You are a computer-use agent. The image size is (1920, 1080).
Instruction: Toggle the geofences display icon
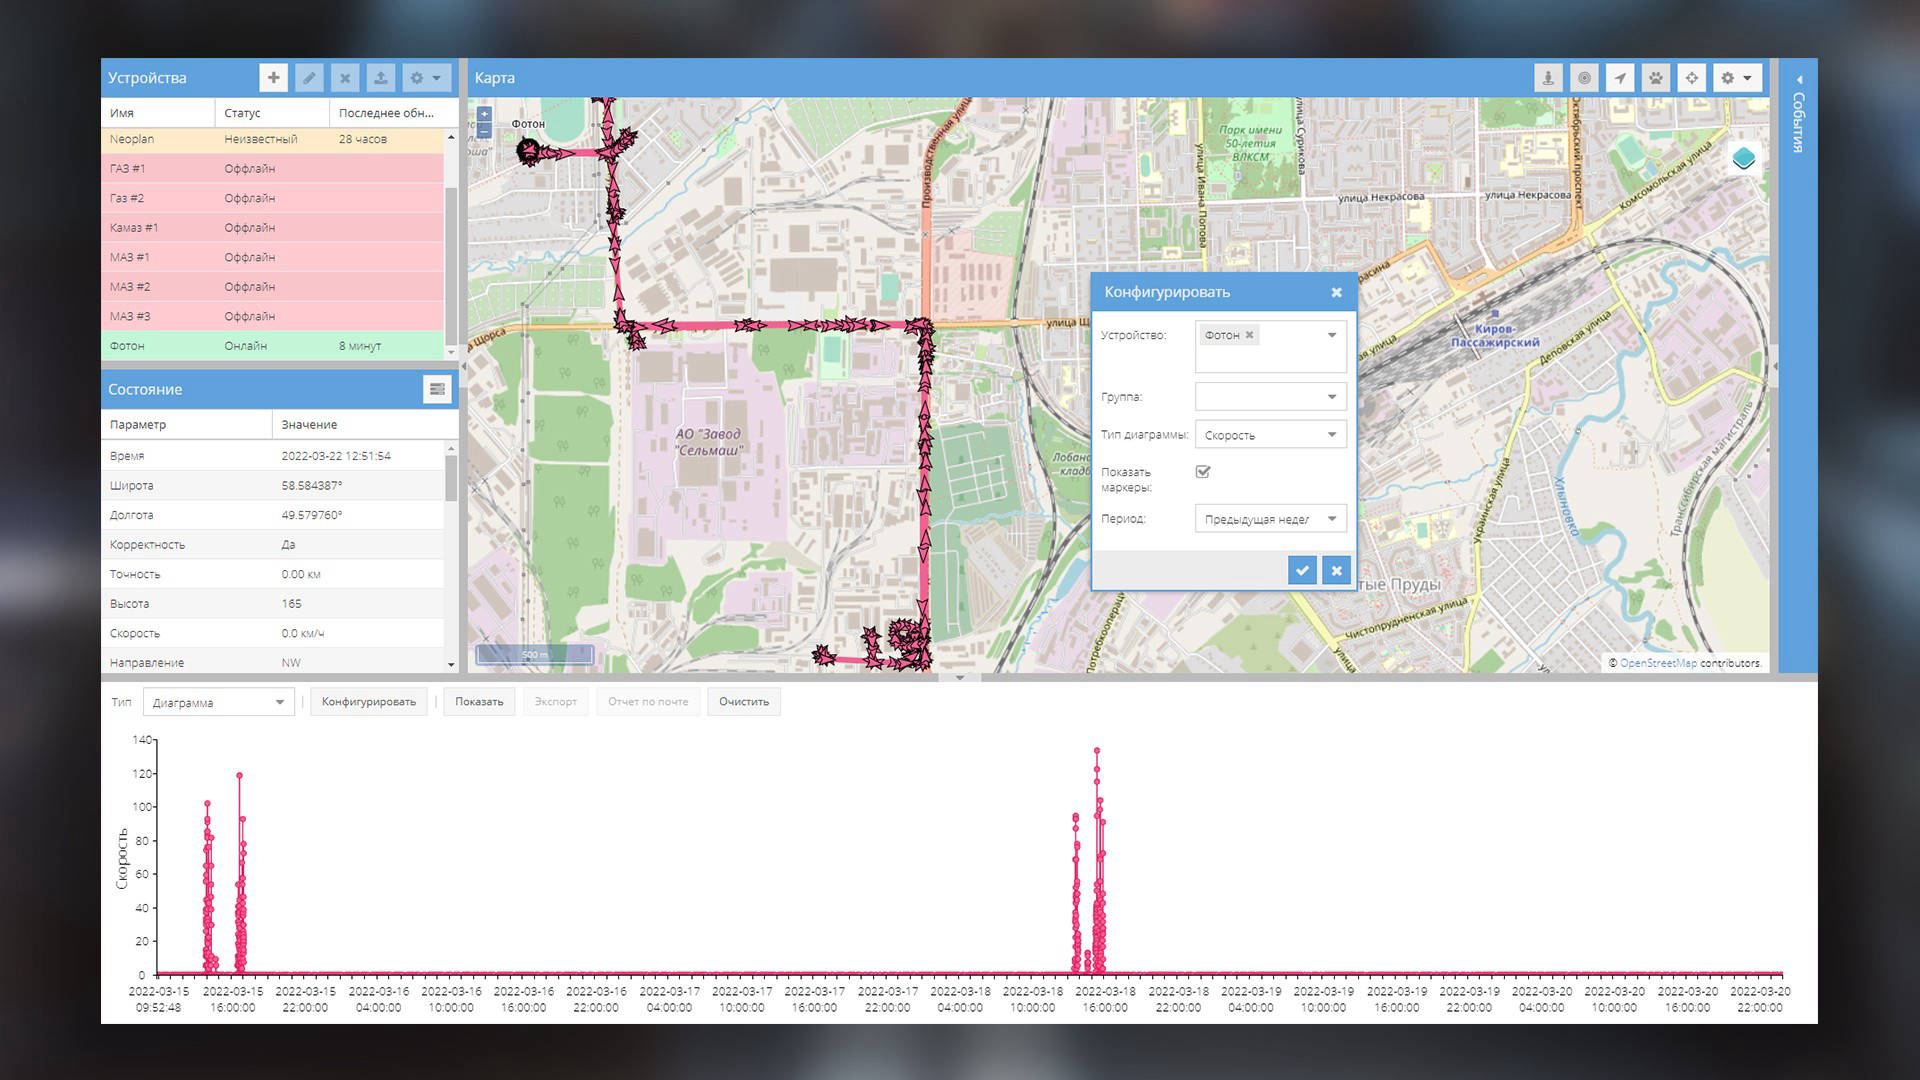[1548, 78]
